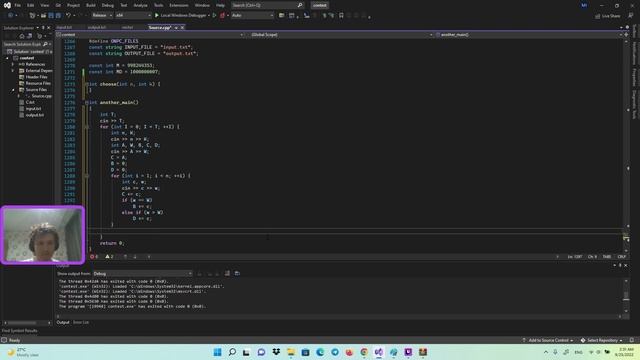640x360 pixels.
Task: Toggle the bookmark toolbar icon
Action: click(341, 16)
